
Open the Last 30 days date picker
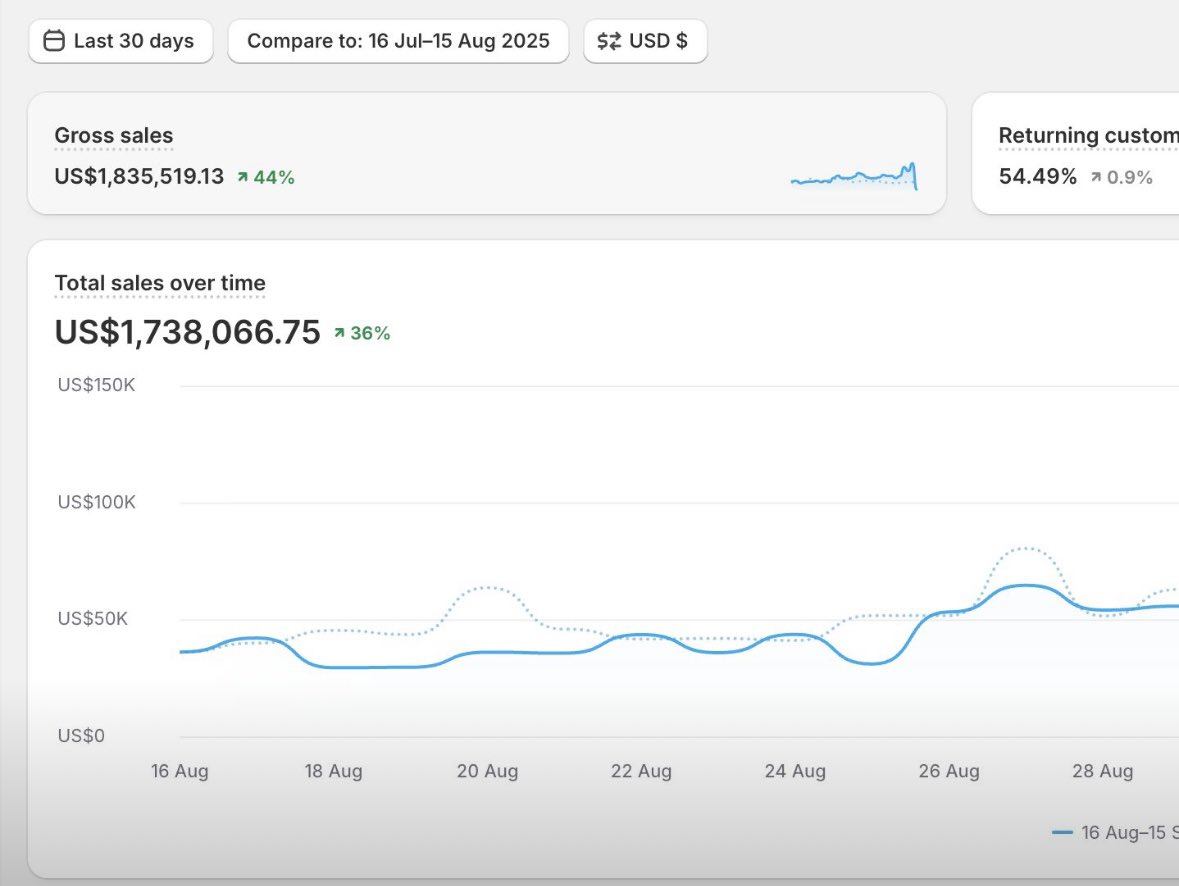(x=120, y=41)
